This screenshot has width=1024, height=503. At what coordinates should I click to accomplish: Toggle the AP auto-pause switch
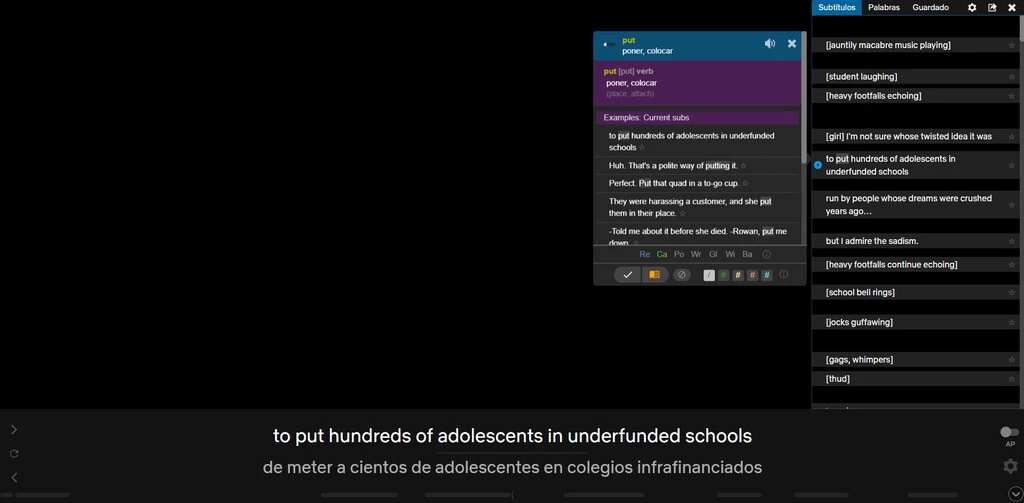click(1010, 432)
